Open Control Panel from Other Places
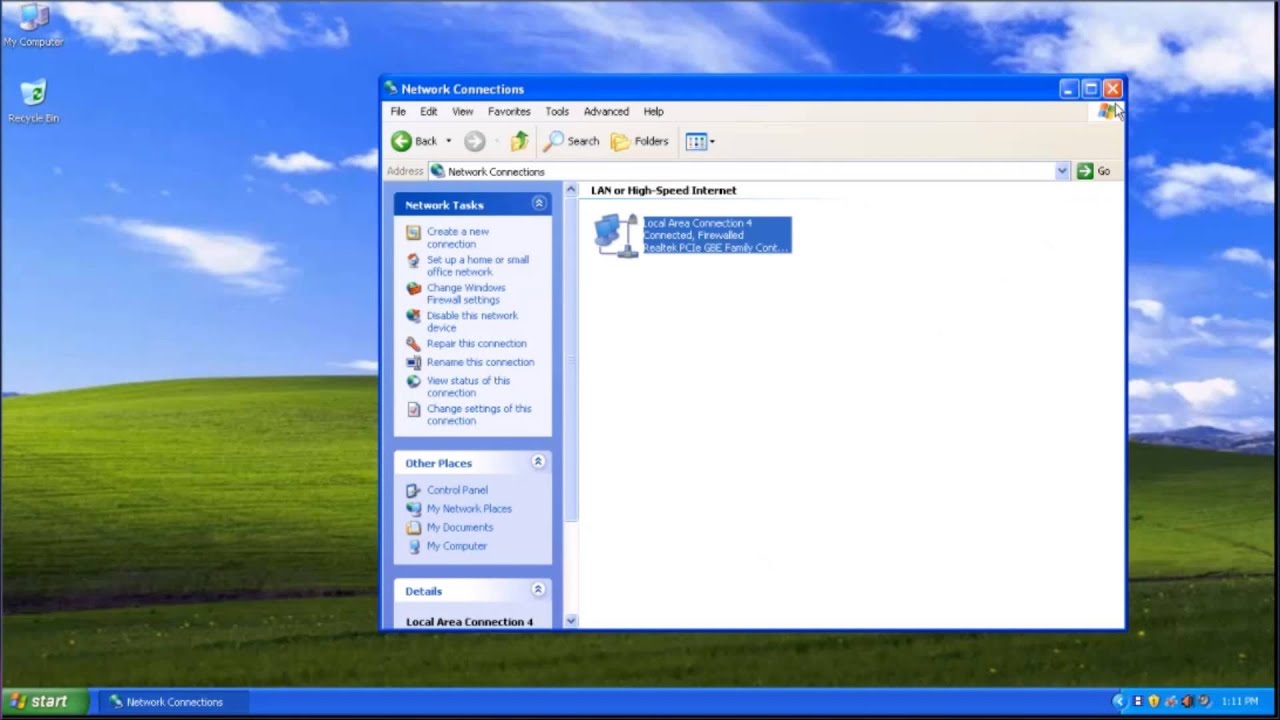This screenshot has height=720, width=1280. click(457, 490)
